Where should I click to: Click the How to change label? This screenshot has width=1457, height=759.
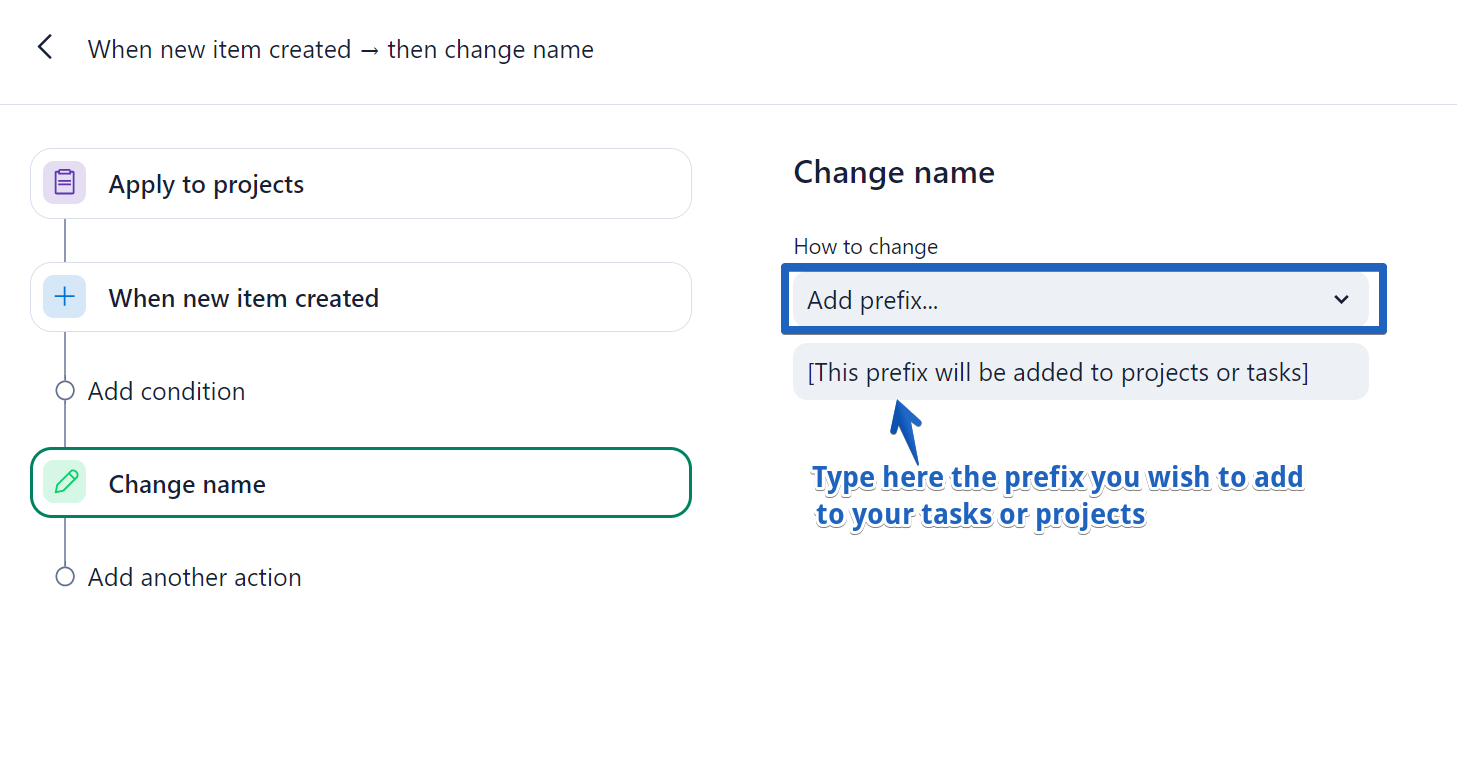[x=865, y=246]
